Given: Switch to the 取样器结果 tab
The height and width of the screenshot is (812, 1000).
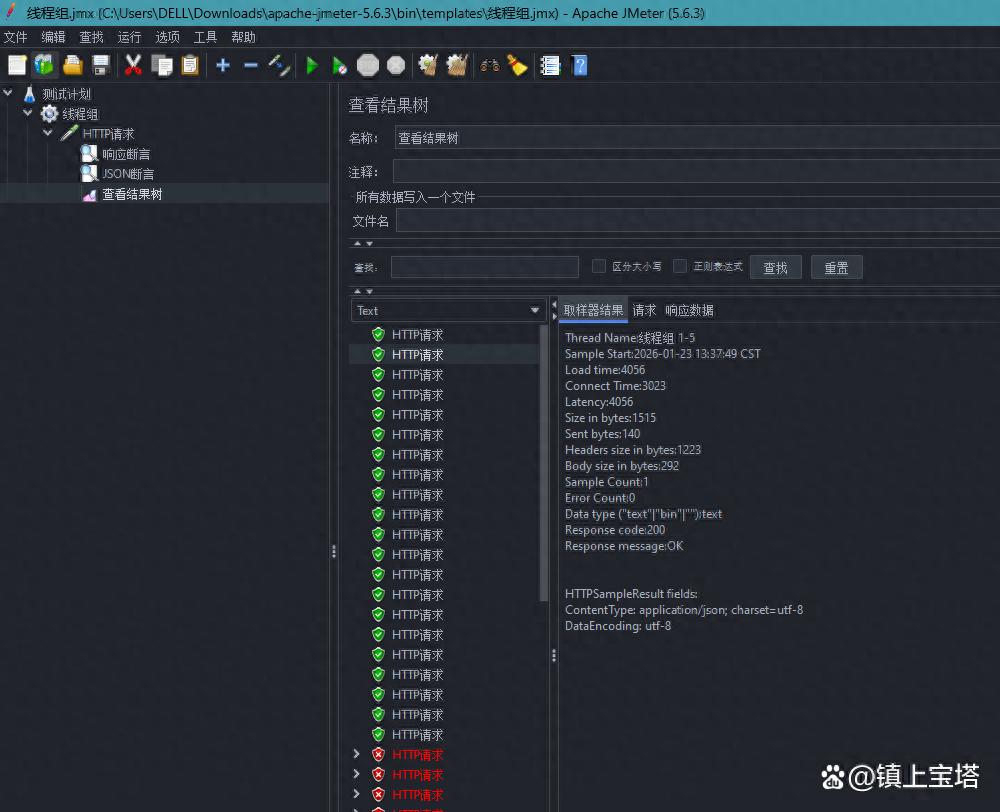Looking at the screenshot, I should coord(593,310).
